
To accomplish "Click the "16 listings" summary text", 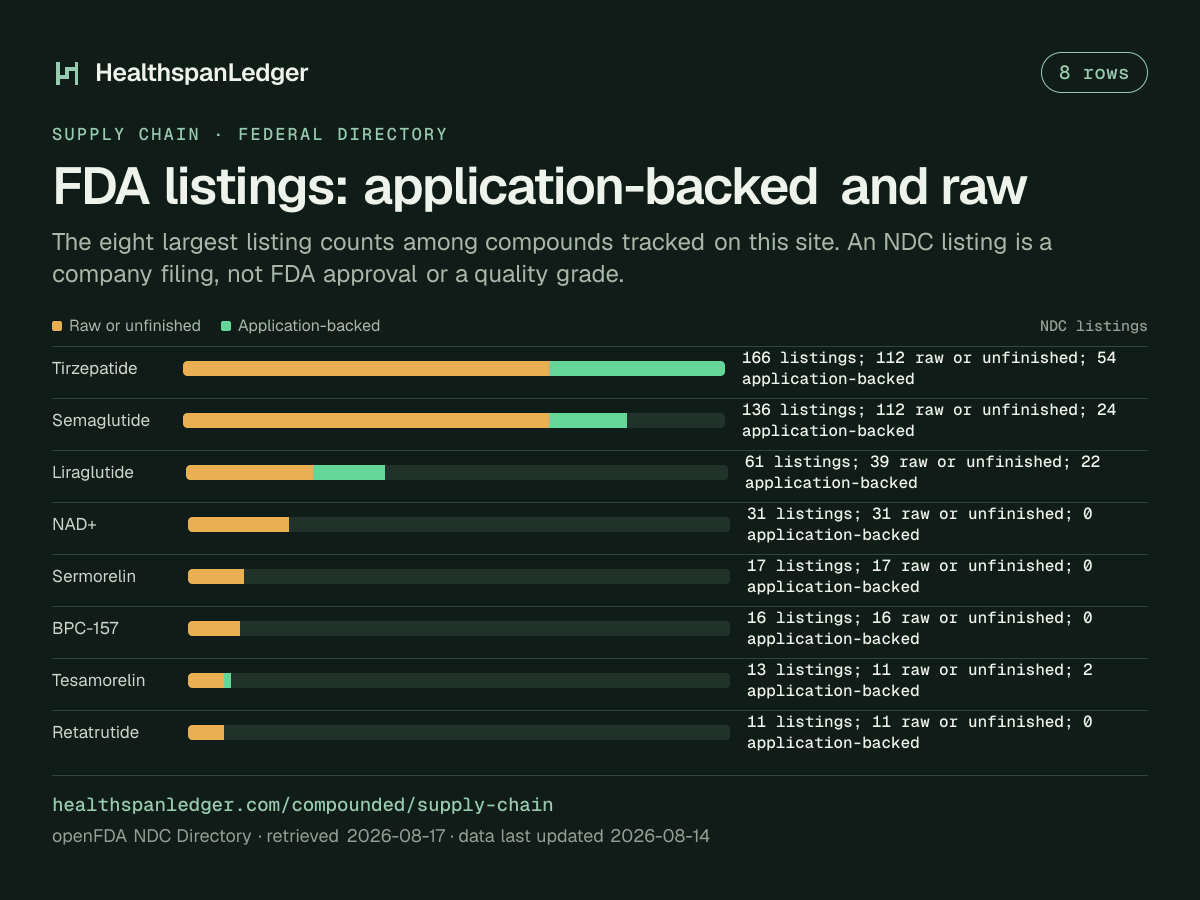I will (920, 628).
